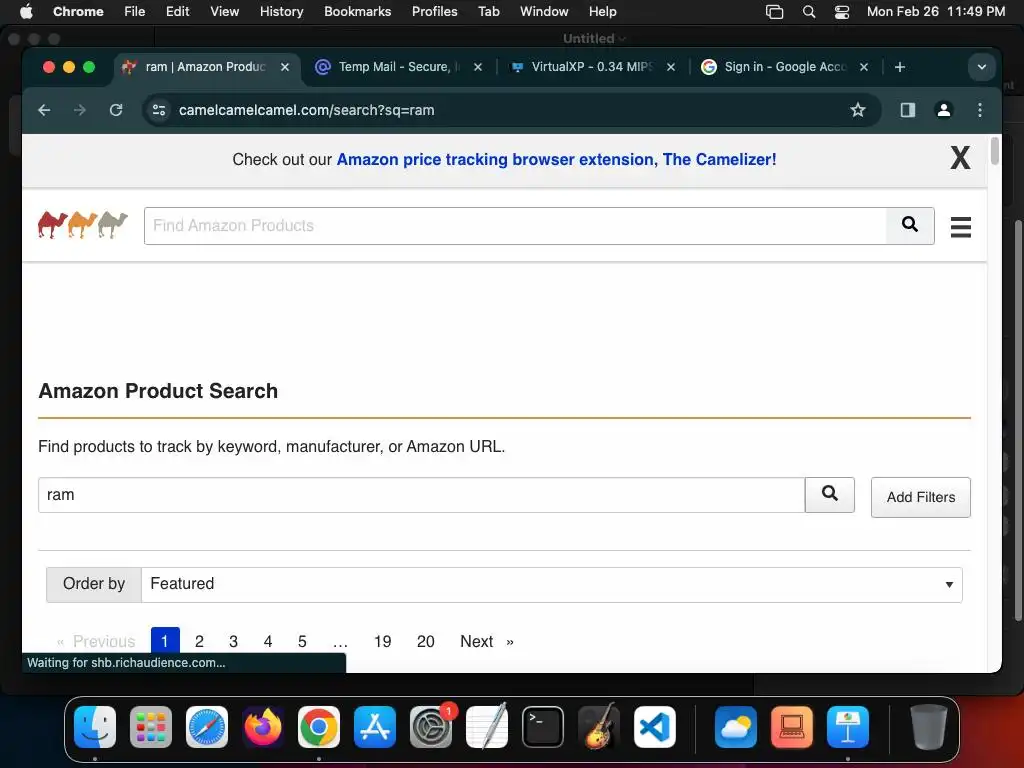This screenshot has width=1024, height=768.
Task: Reload the page in Chrome
Action: (x=116, y=110)
